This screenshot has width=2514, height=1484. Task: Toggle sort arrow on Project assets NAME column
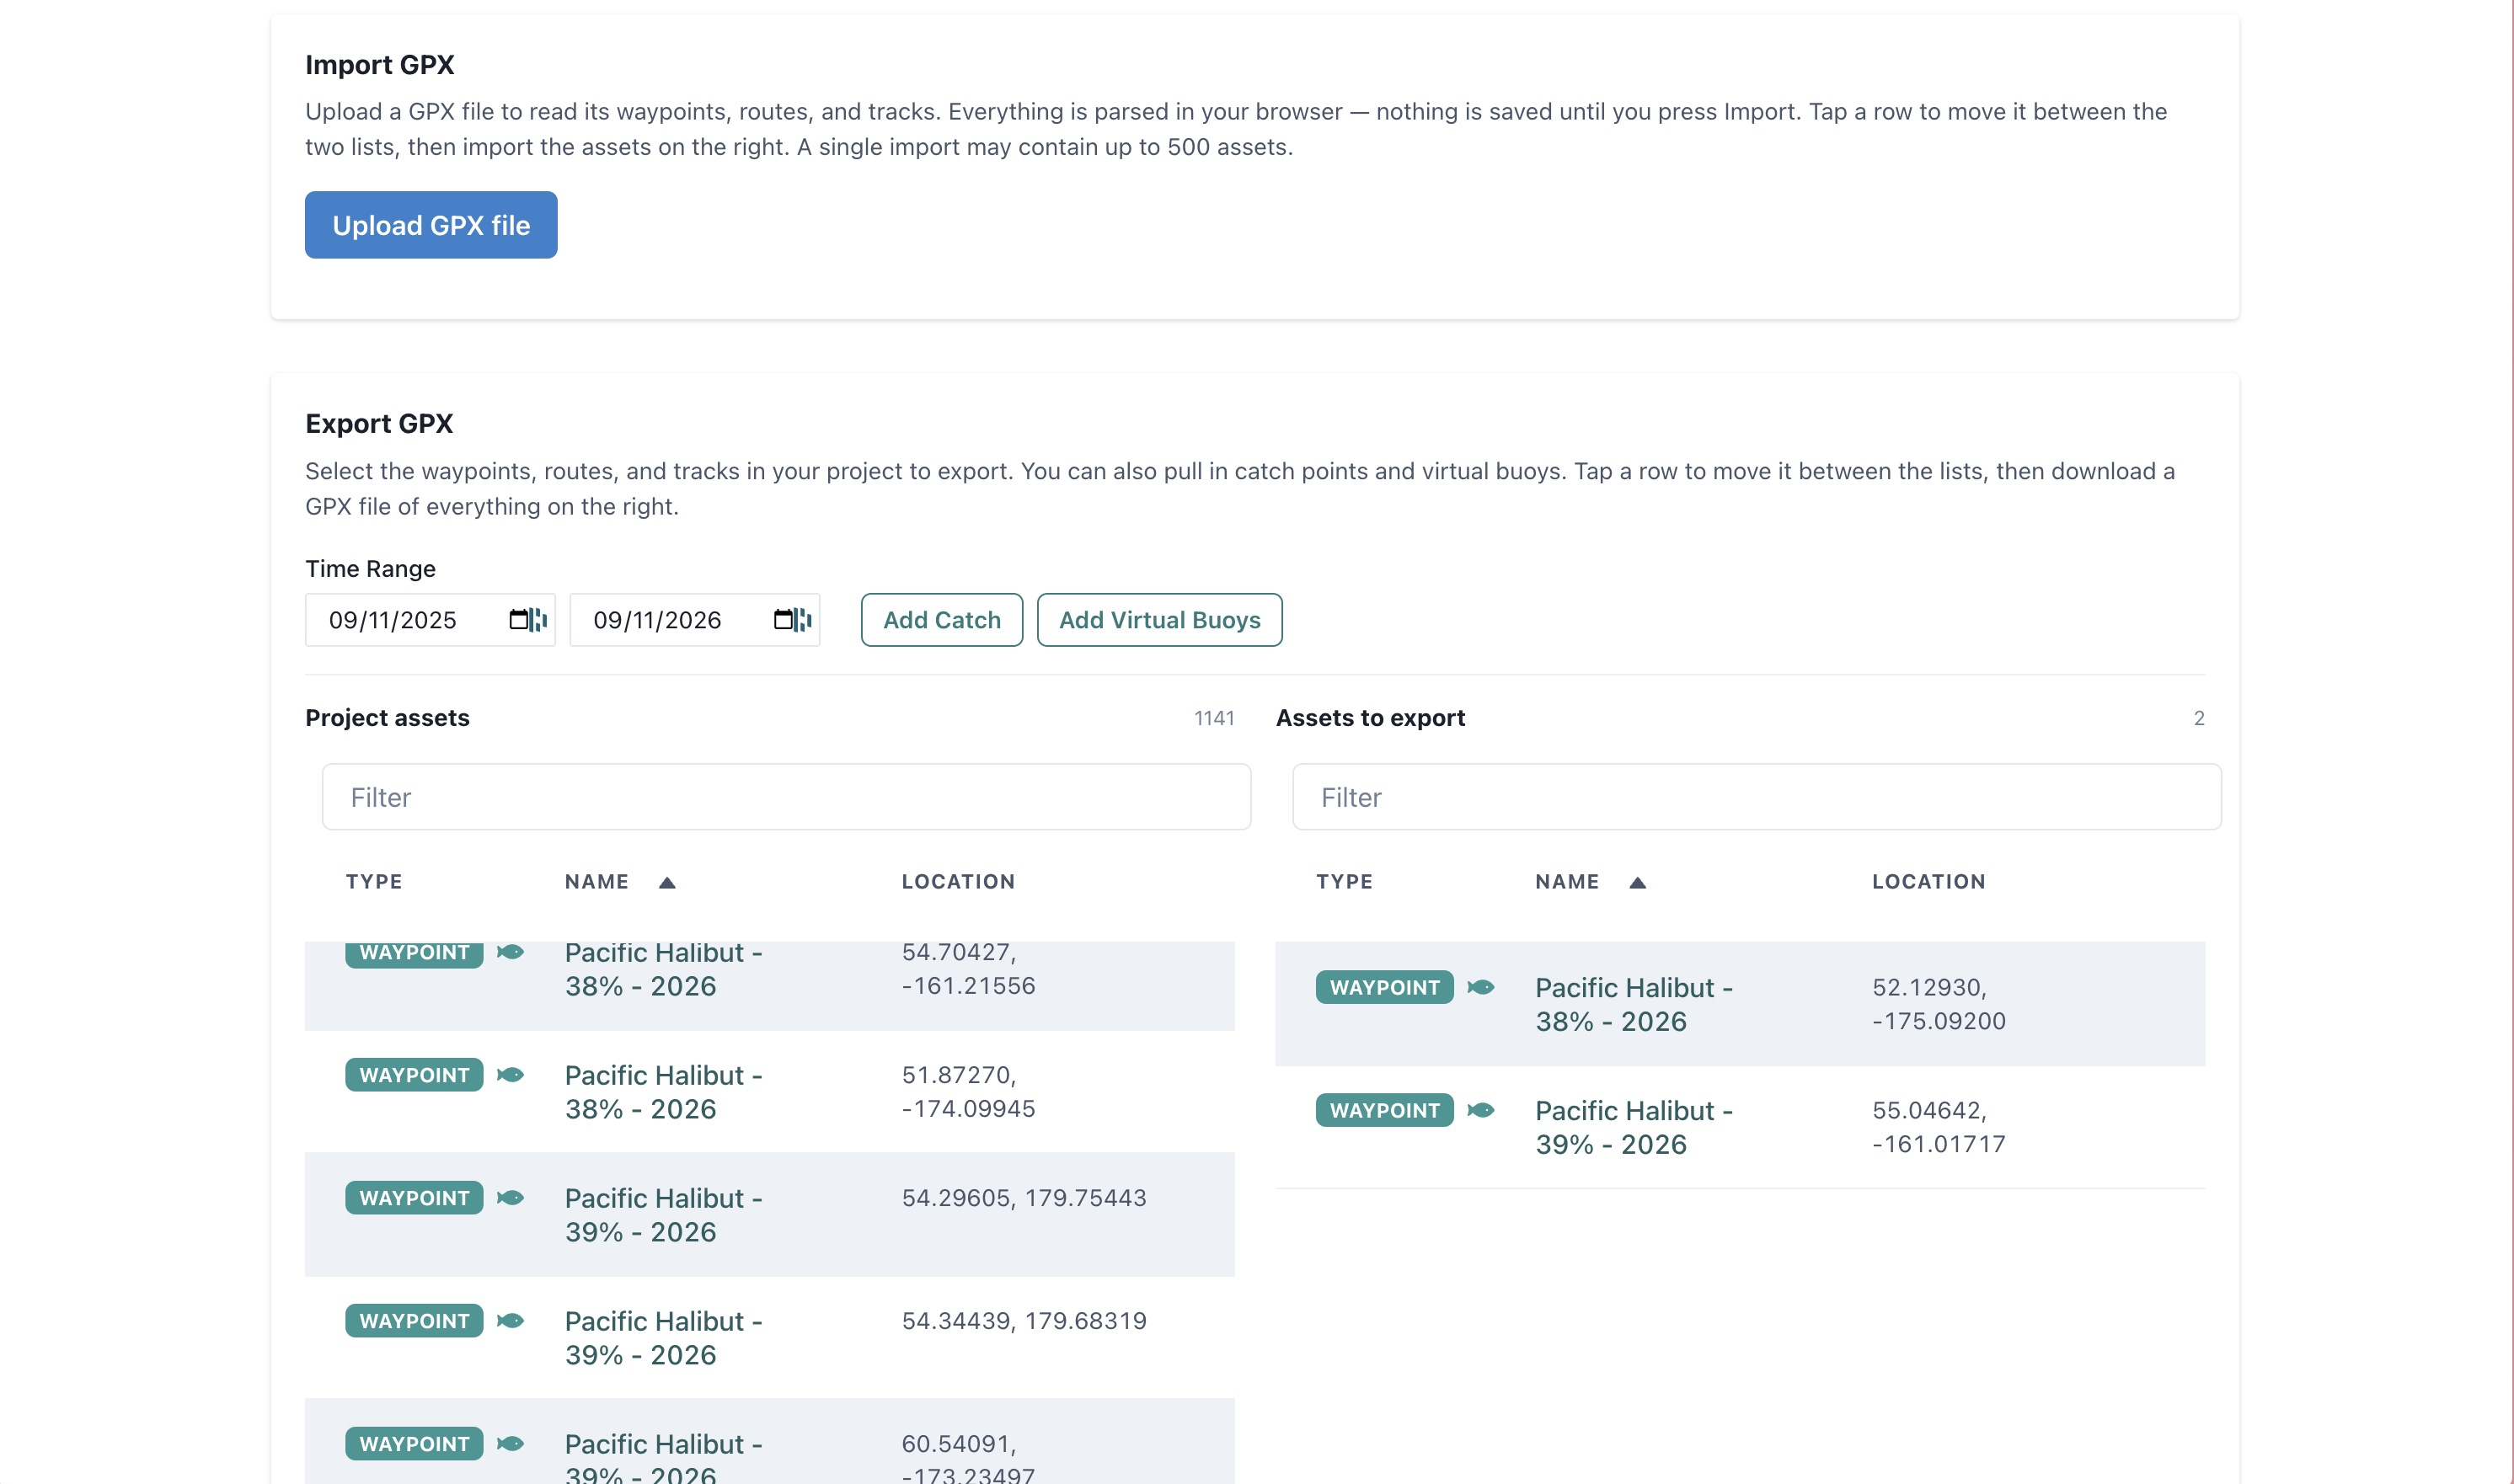coord(667,882)
